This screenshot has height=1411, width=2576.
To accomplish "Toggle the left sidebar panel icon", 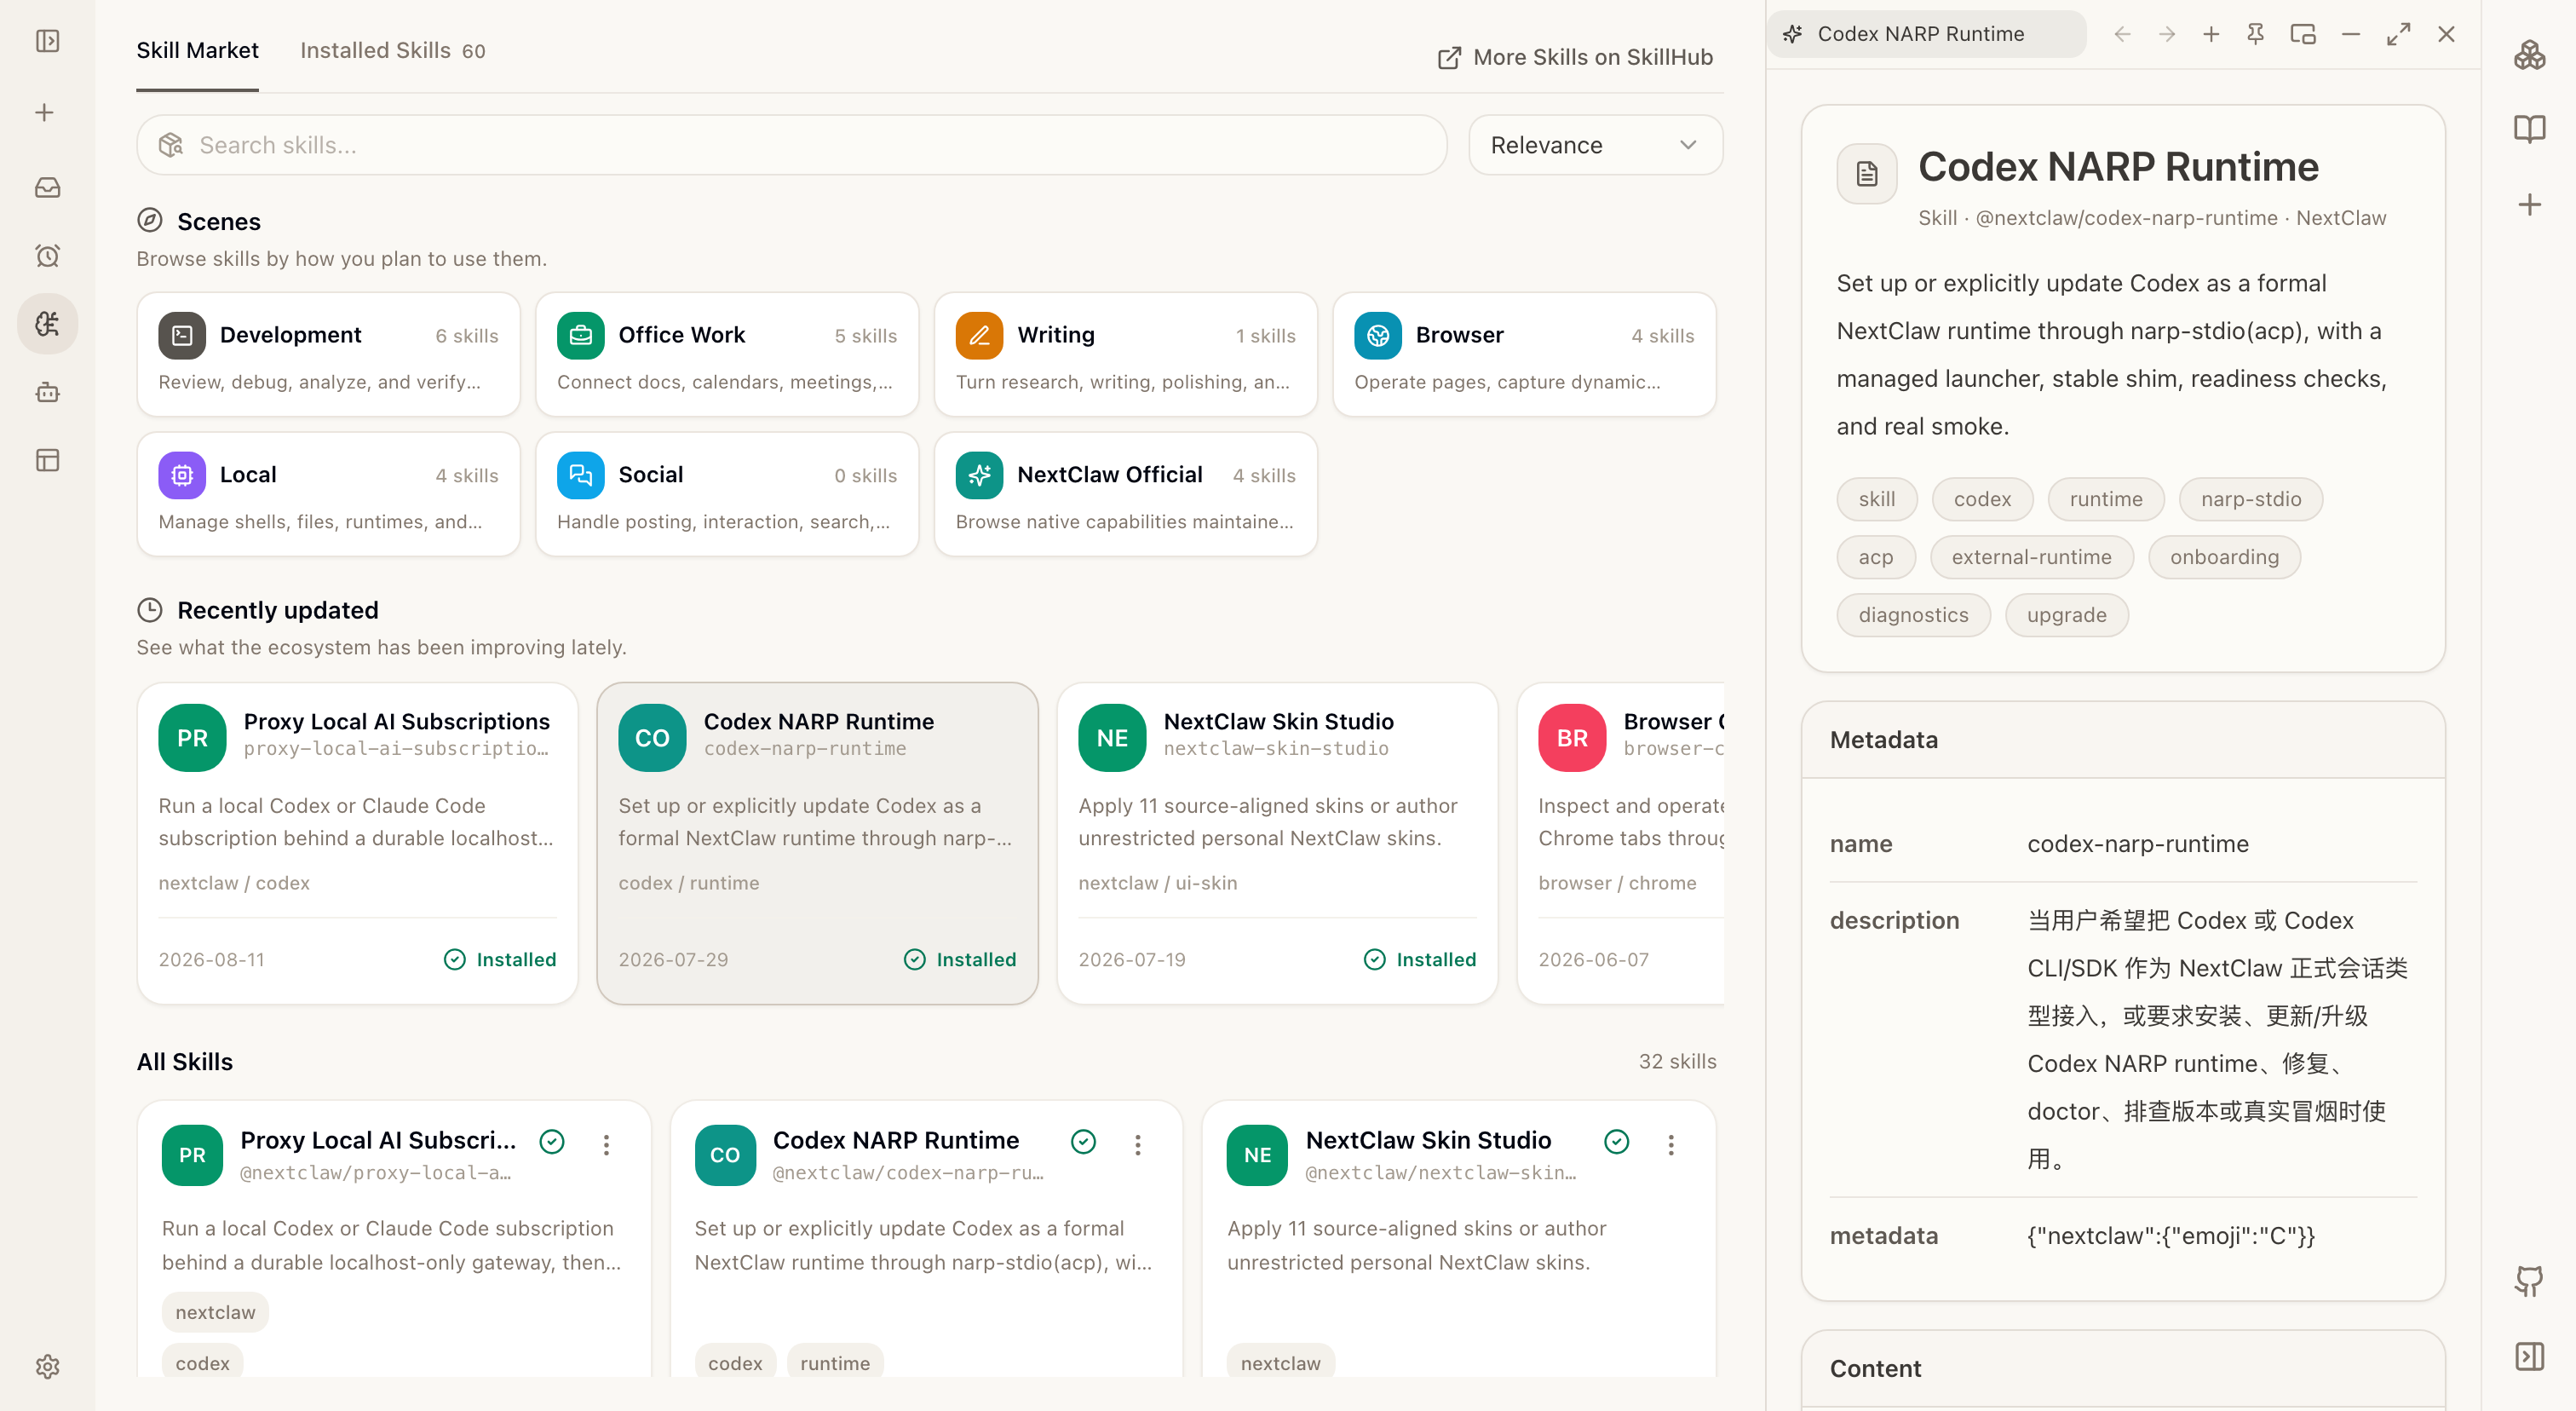I will click(x=47, y=41).
